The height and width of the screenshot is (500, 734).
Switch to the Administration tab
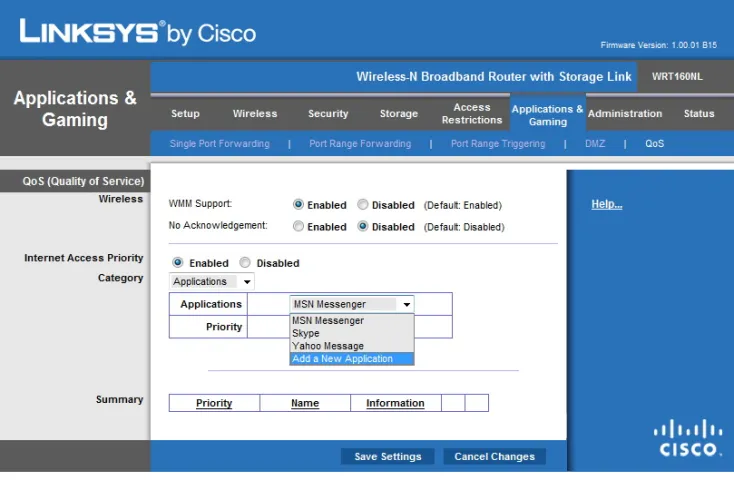pyautogui.click(x=624, y=114)
